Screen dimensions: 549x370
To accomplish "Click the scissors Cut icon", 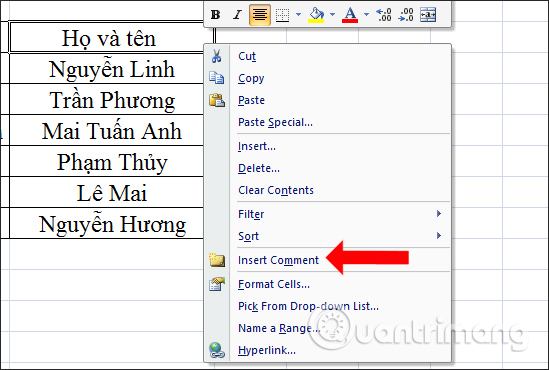I will click(217, 56).
